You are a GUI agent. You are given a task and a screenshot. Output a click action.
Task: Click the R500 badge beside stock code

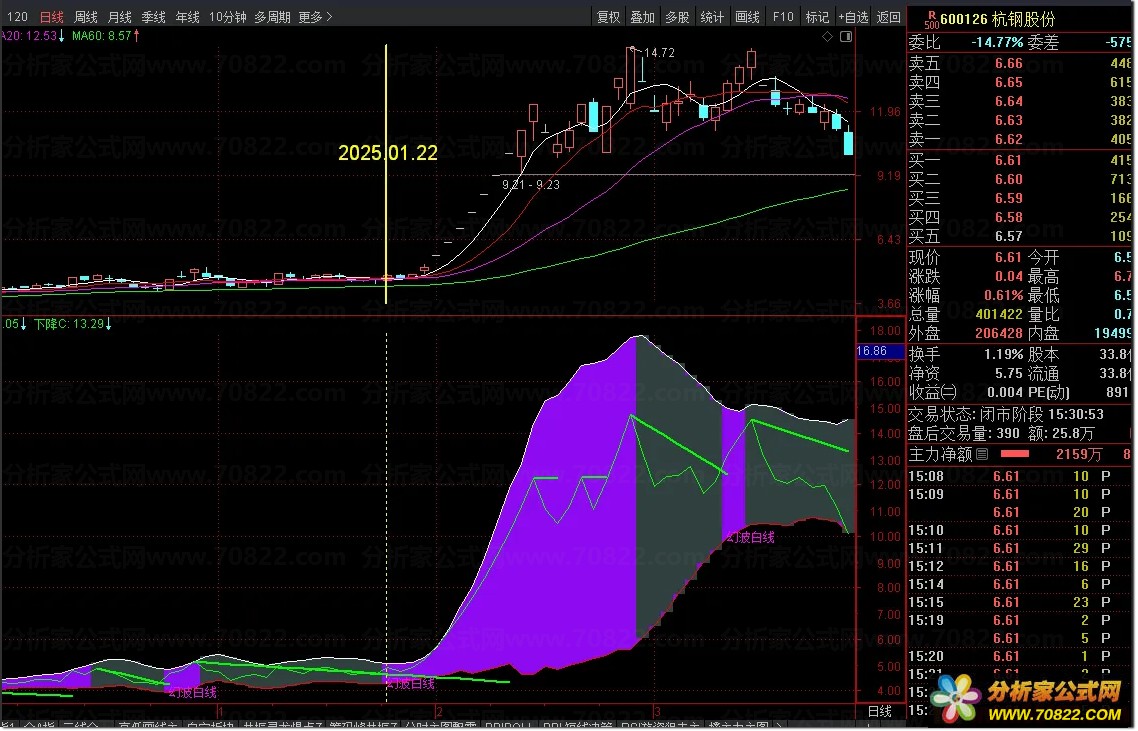931,19
